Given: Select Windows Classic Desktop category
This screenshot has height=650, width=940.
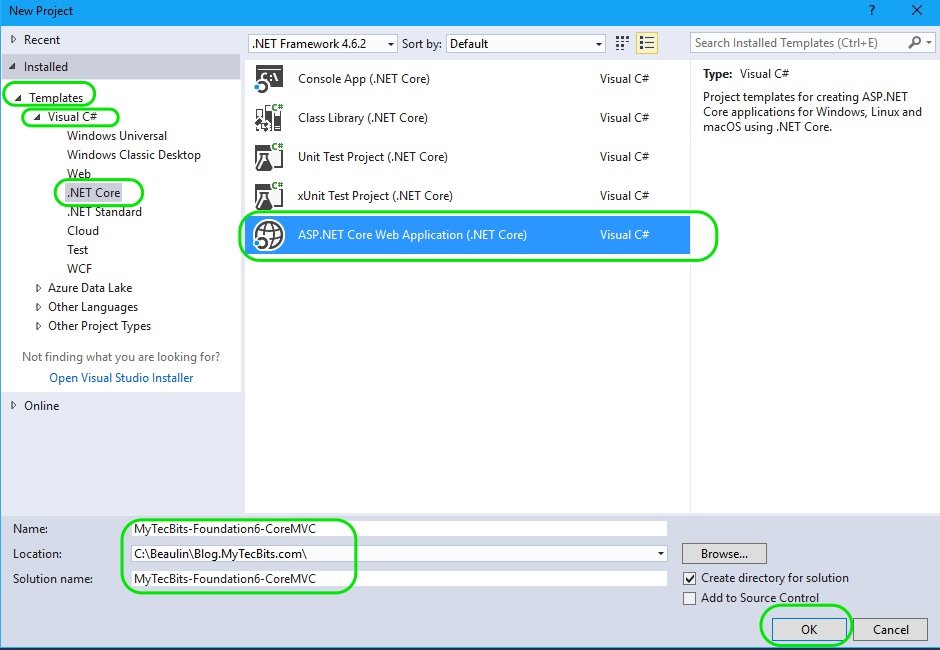Looking at the screenshot, I should click(133, 155).
